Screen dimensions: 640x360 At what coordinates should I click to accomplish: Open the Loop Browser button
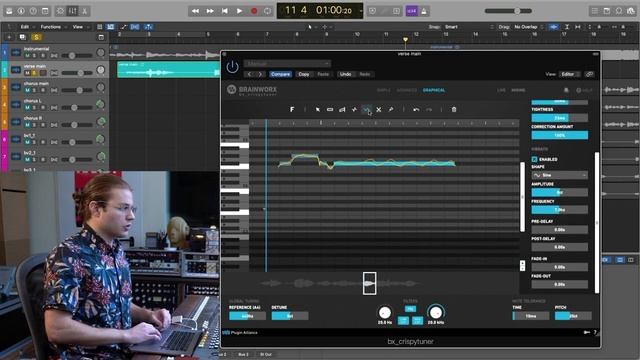click(x=619, y=11)
